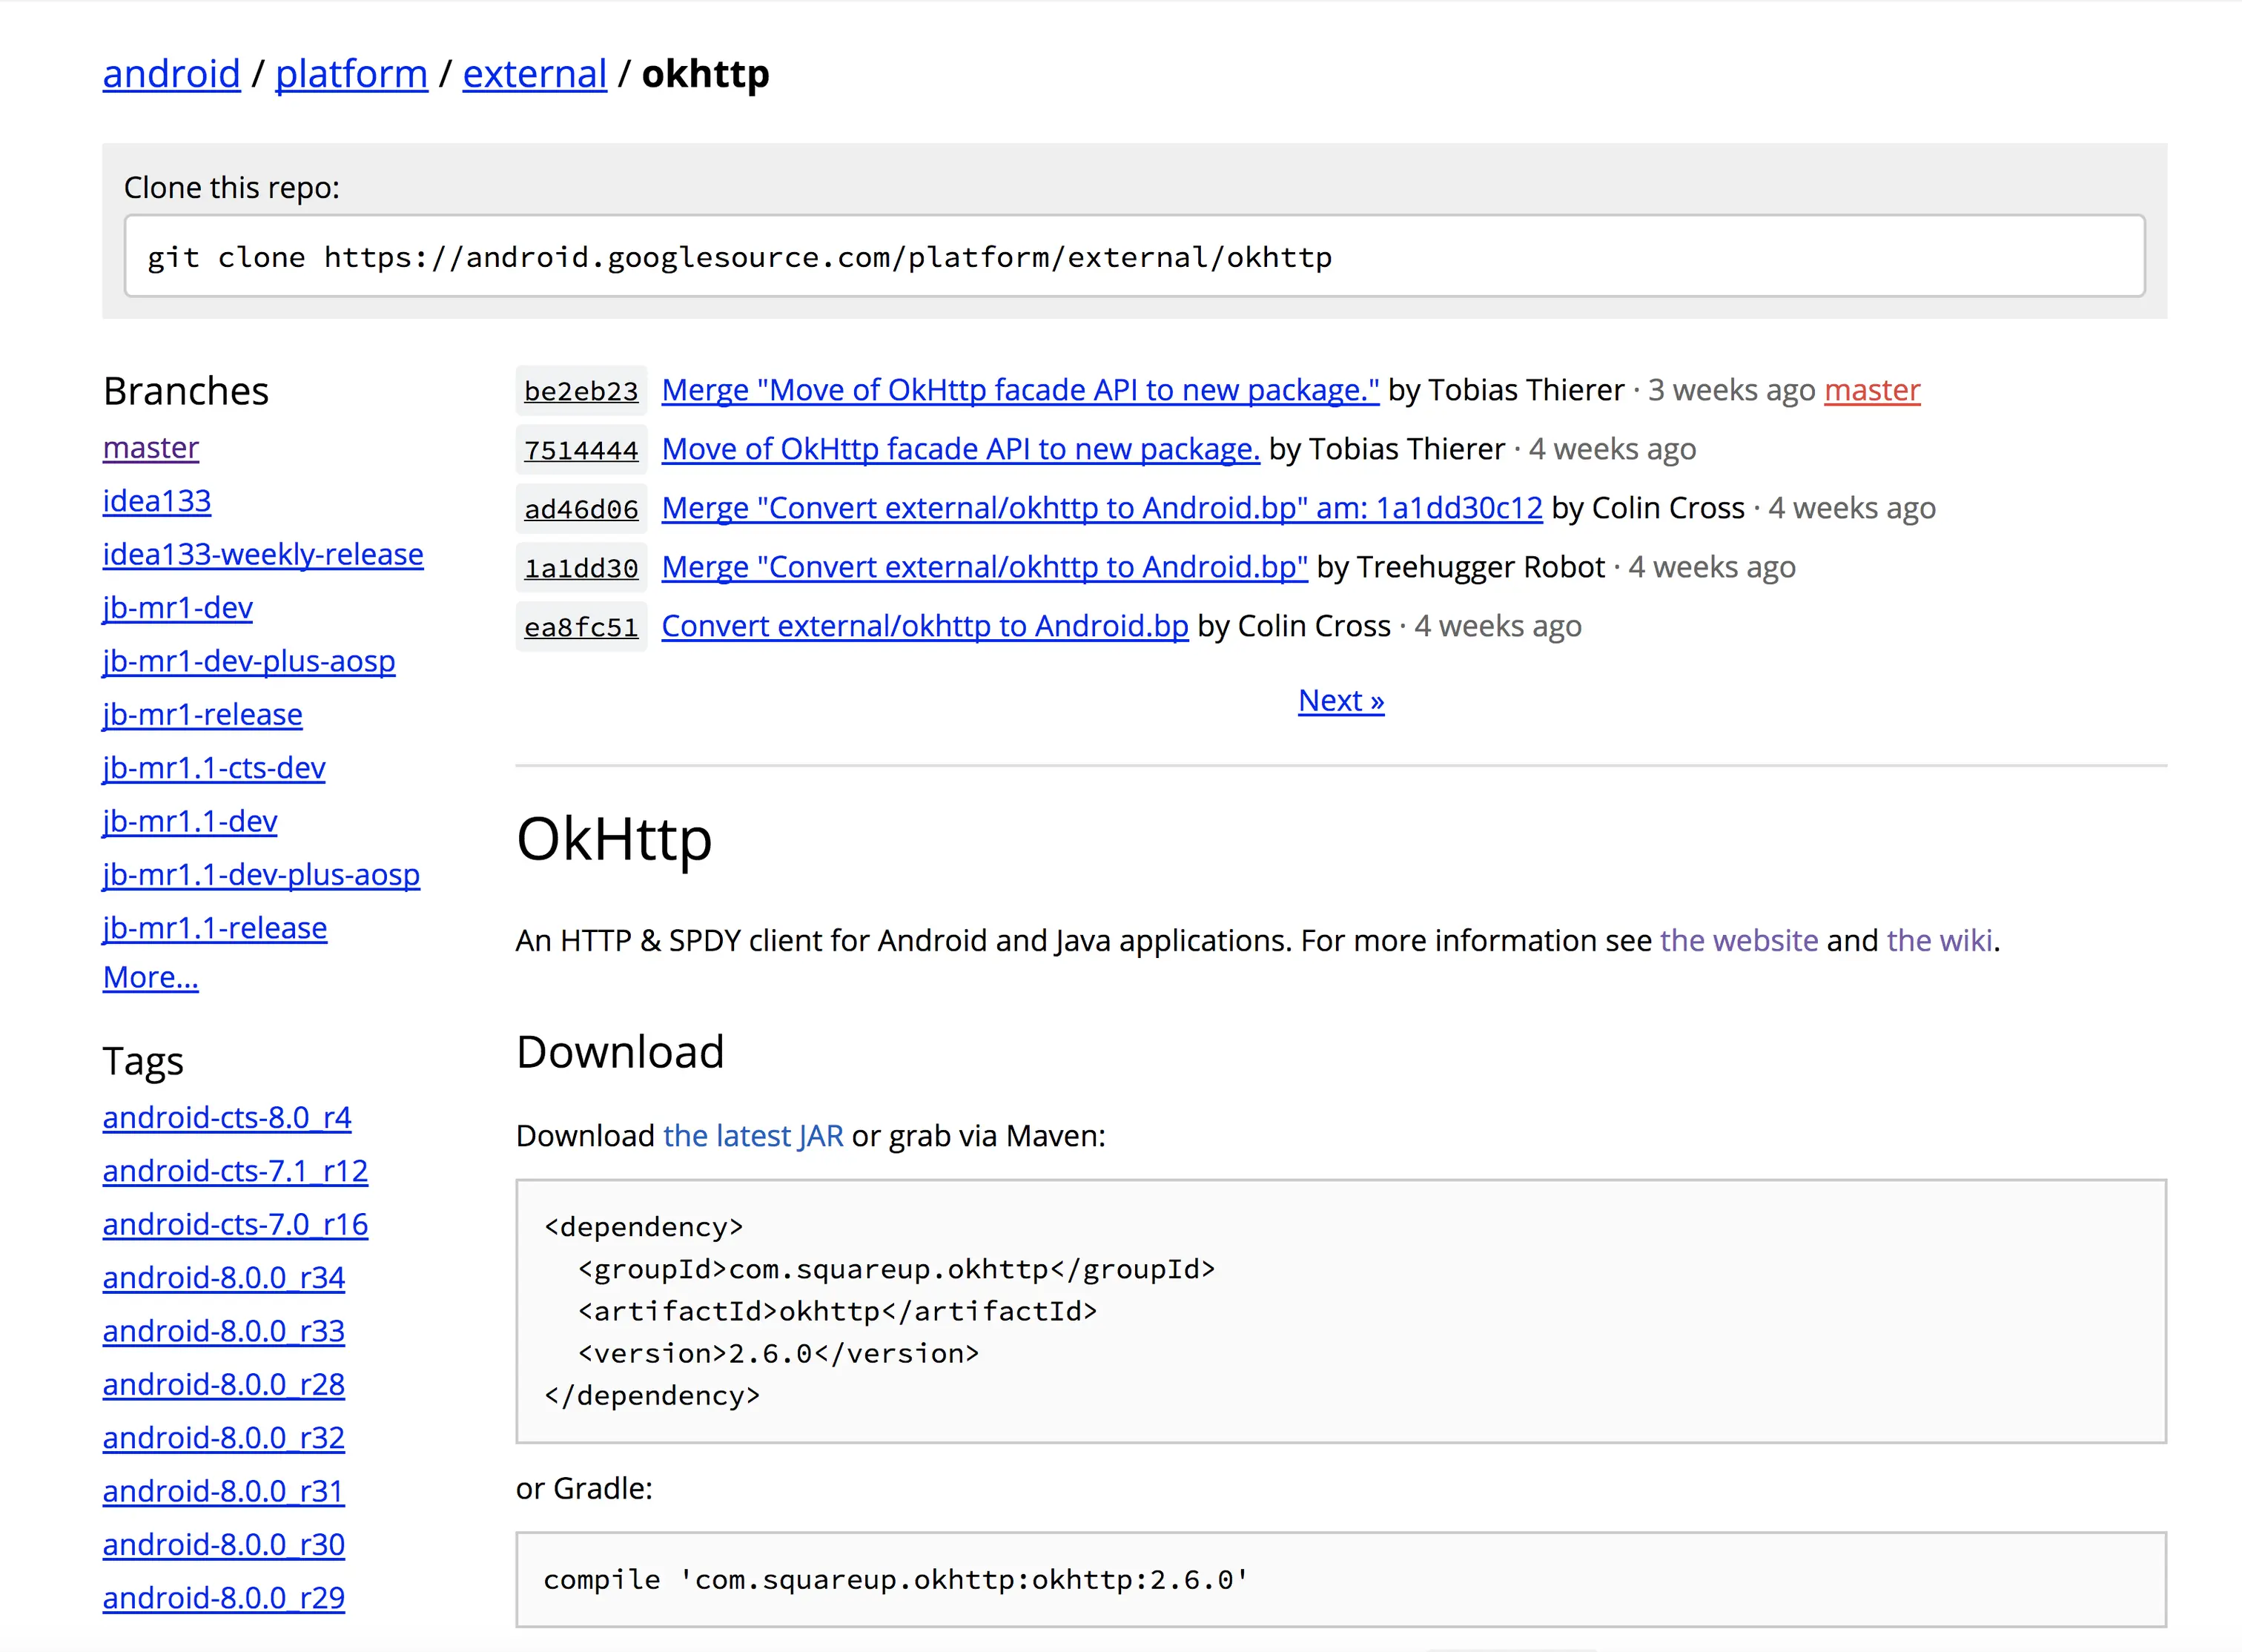2242x1652 pixels.
Task: Go to the platform breadcrumb link
Action: coord(351,74)
